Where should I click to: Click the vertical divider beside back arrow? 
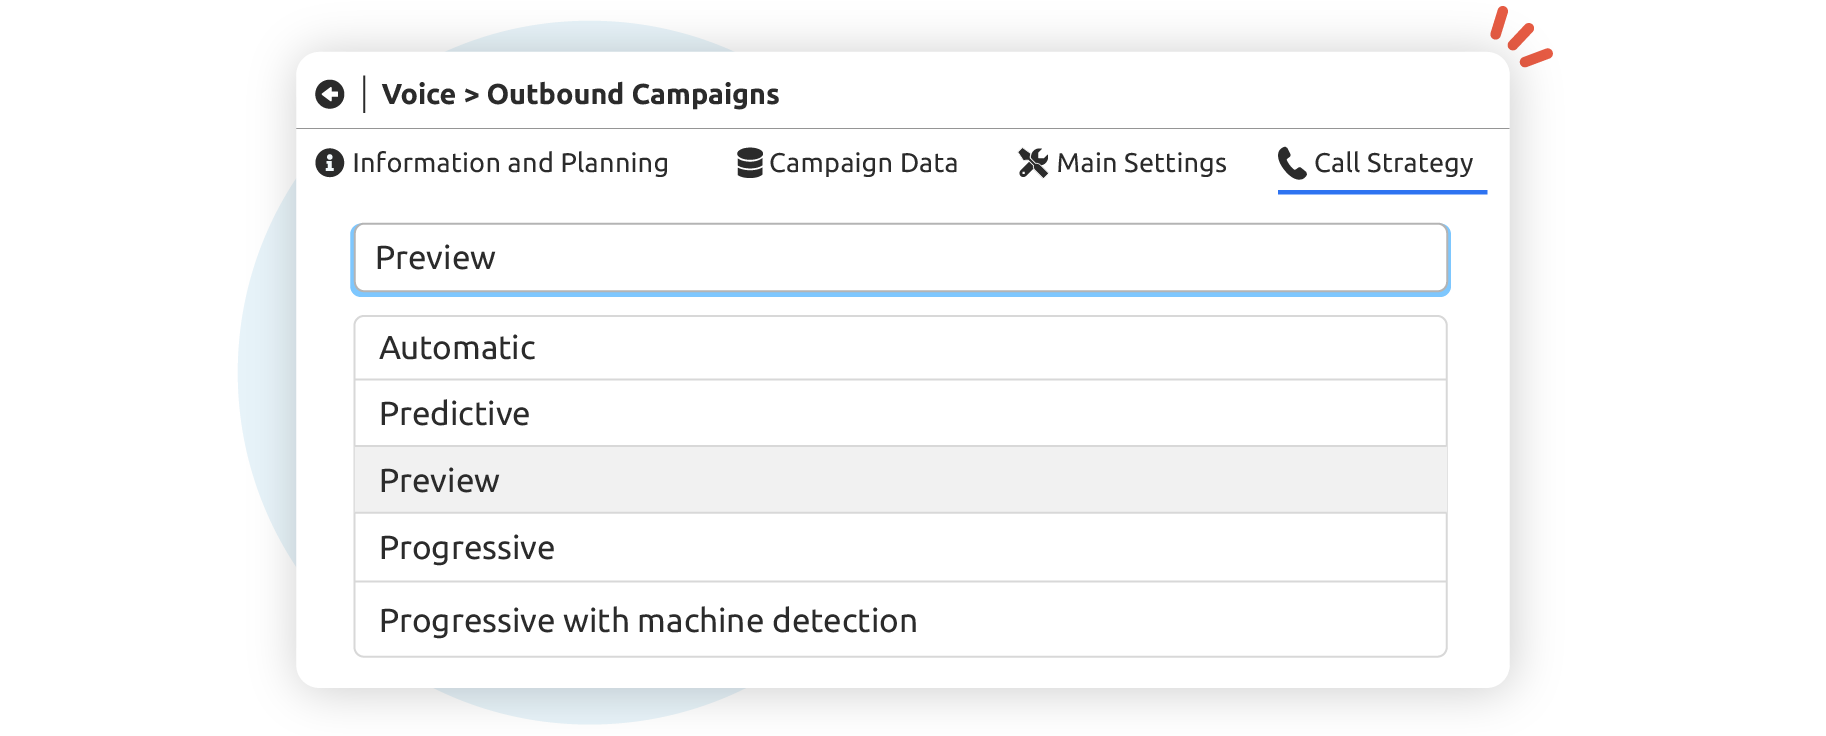[x=364, y=94]
